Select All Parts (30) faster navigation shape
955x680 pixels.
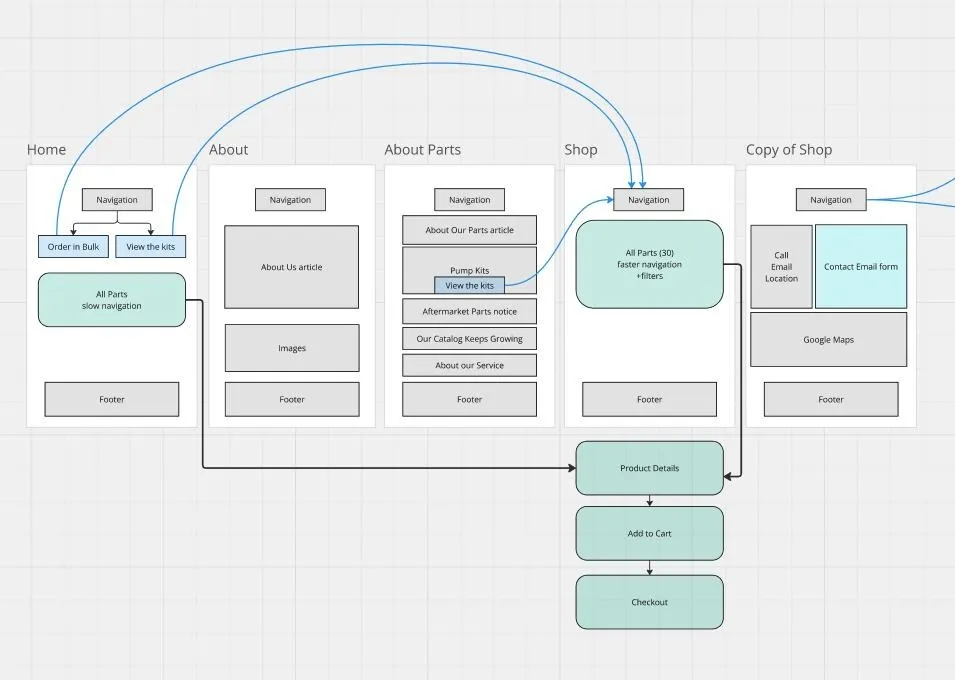click(x=649, y=264)
